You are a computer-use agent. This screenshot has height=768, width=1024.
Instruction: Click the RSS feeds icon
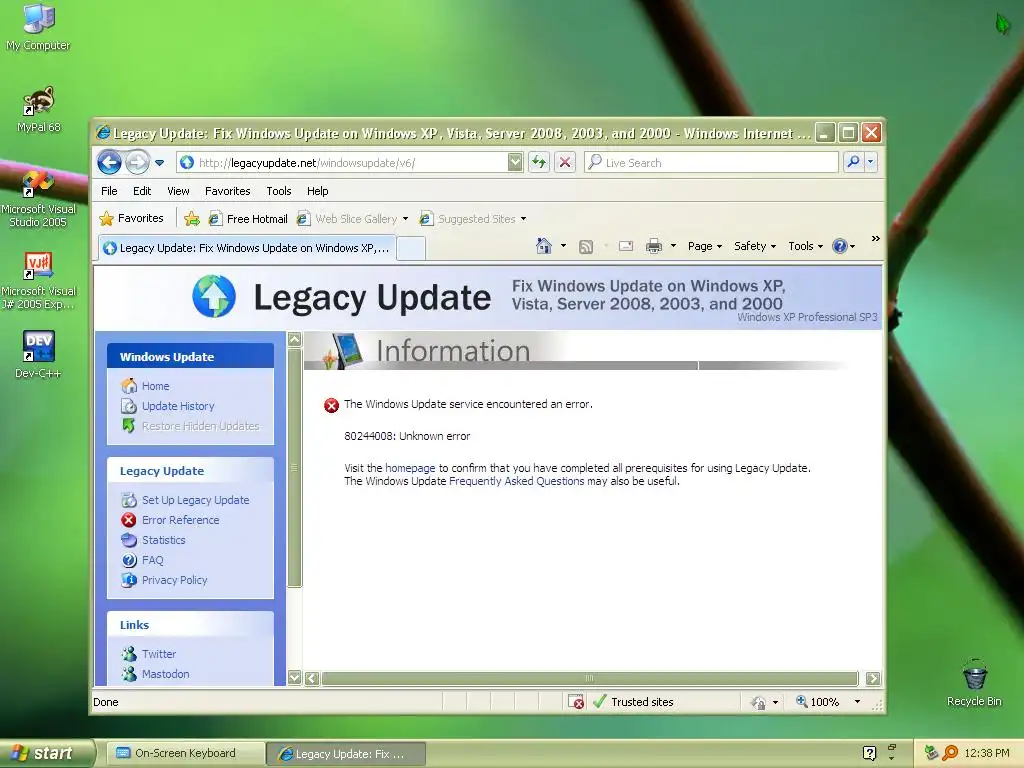click(586, 247)
